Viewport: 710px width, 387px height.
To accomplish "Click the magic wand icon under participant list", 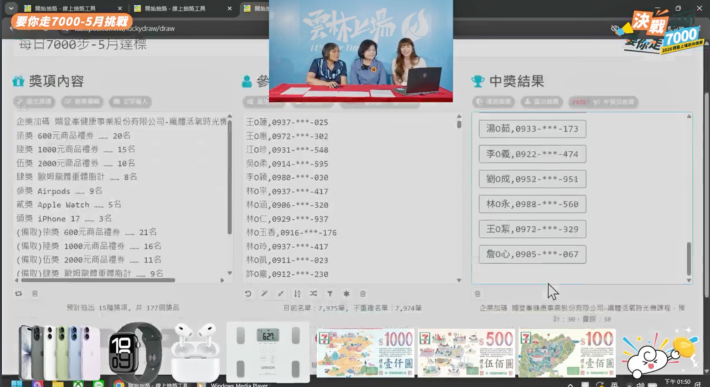I will click(x=264, y=294).
